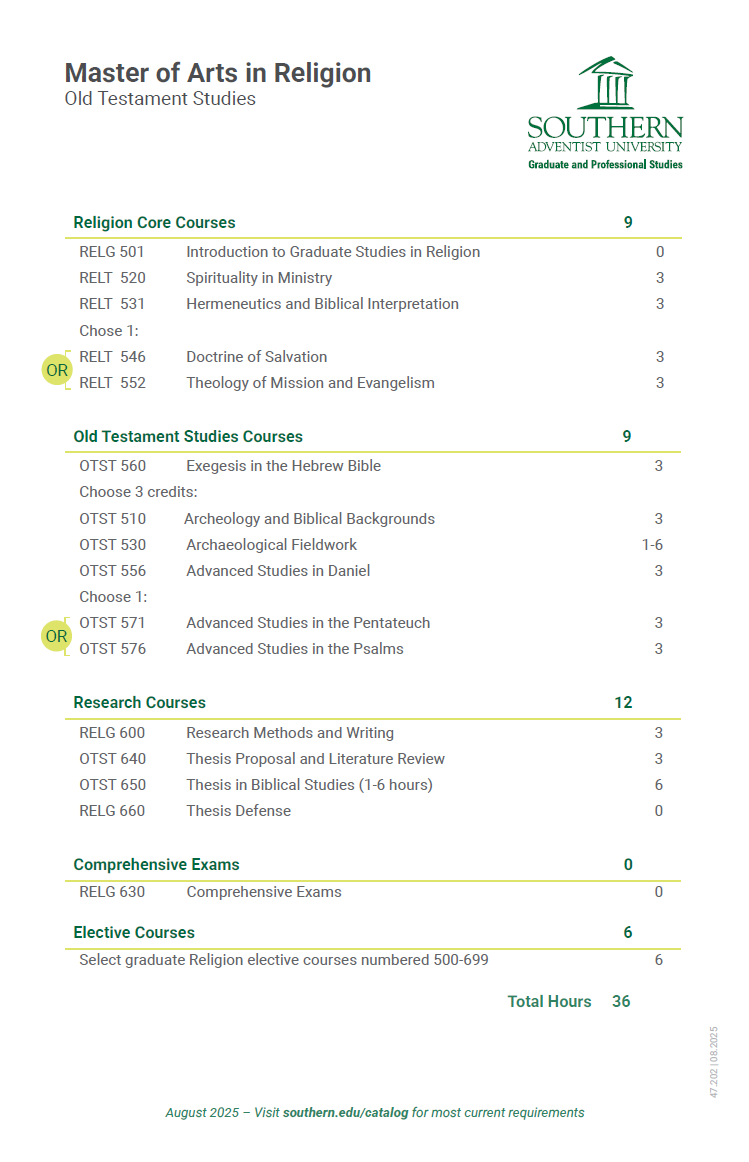This screenshot has width=749, height=1162.
Task: Click the Research Courses section heading
Action: (139, 702)
